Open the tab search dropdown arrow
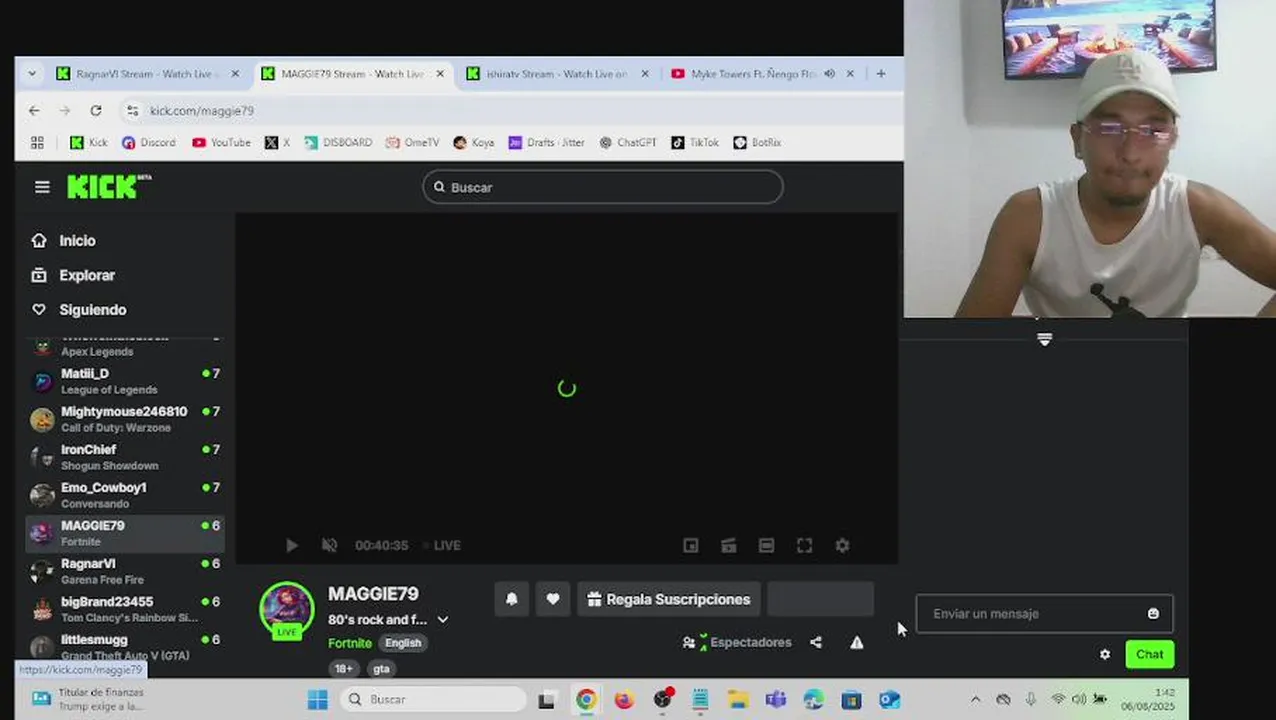 [32, 73]
